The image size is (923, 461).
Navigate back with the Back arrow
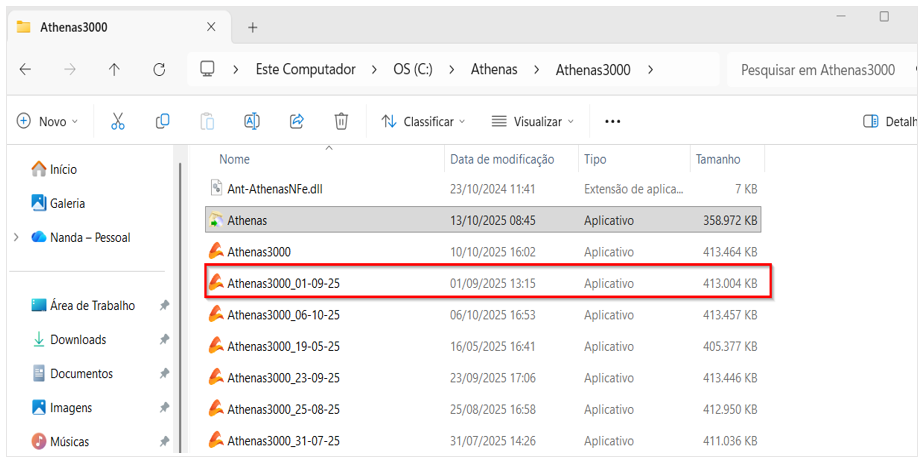(26, 70)
